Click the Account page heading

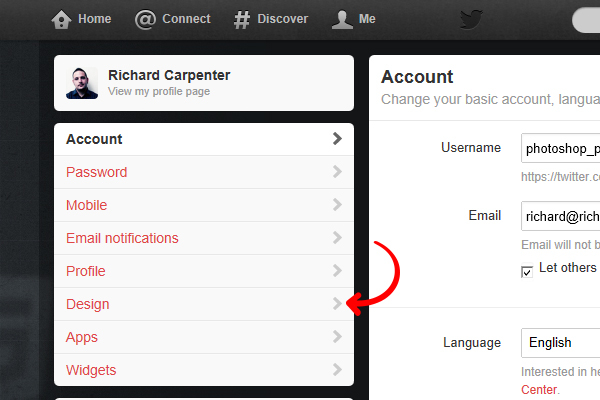point(417,77)
